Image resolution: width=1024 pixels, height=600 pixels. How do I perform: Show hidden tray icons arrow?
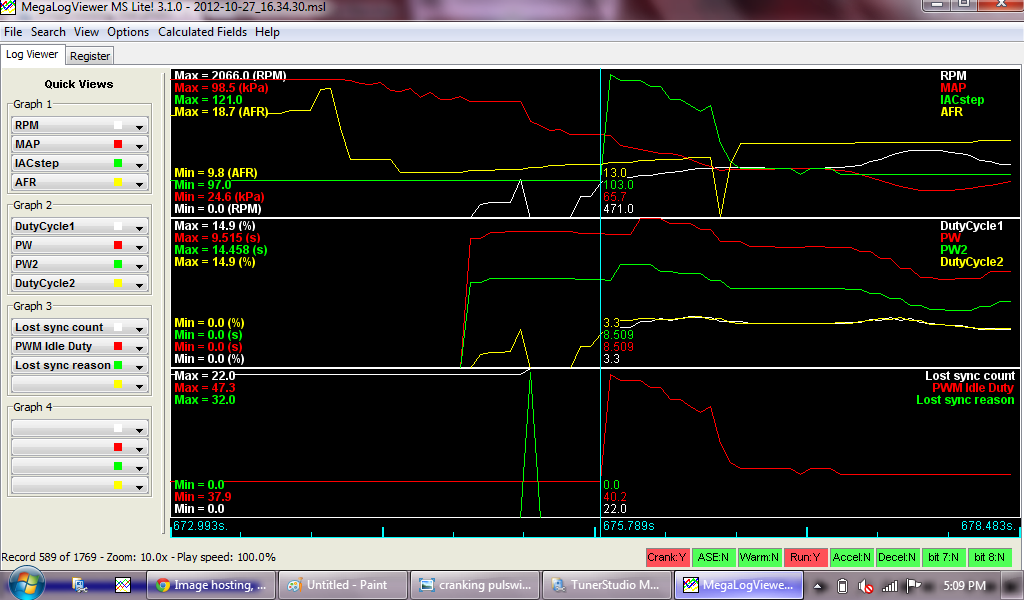[818, 586]
